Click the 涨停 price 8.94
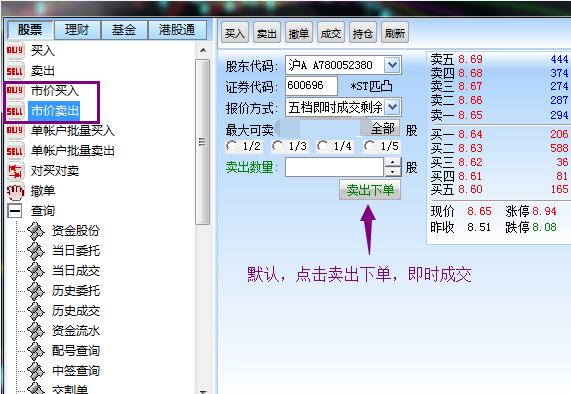 pos(544,211)
